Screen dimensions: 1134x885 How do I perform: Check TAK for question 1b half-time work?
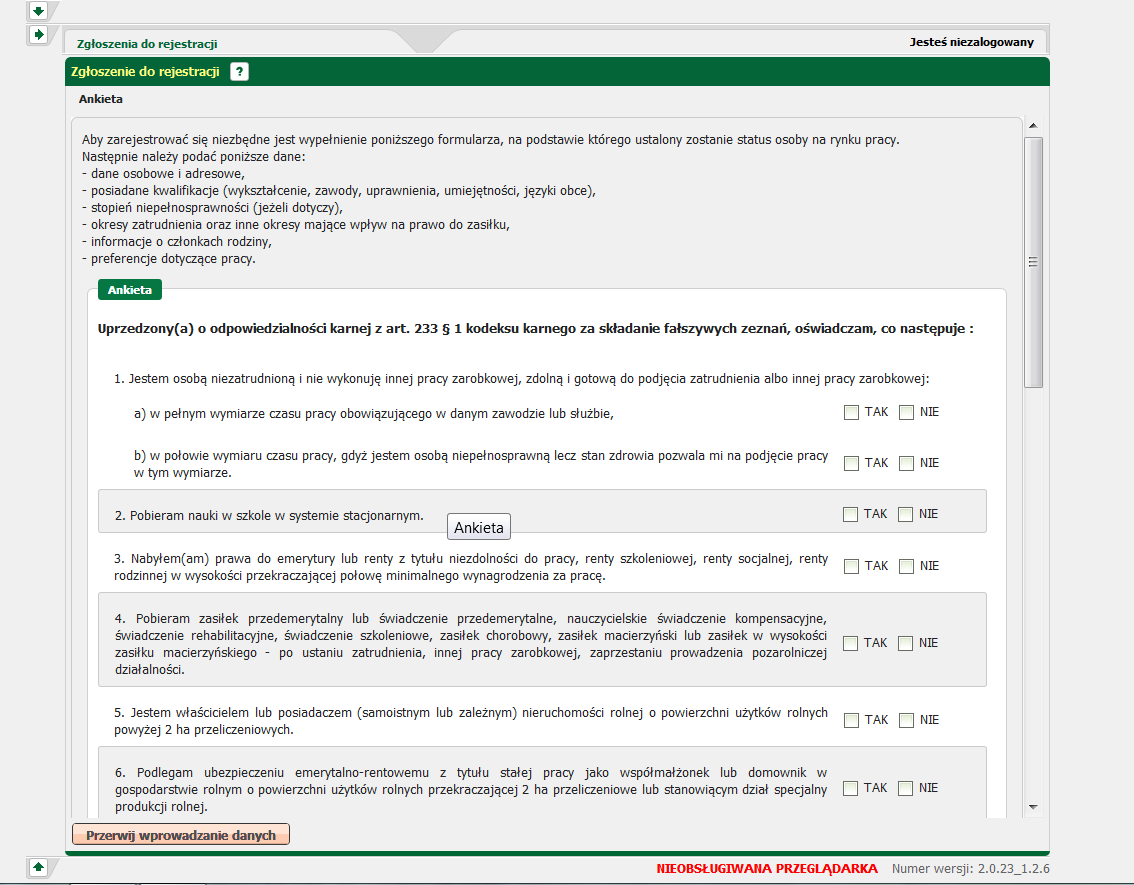851,463
